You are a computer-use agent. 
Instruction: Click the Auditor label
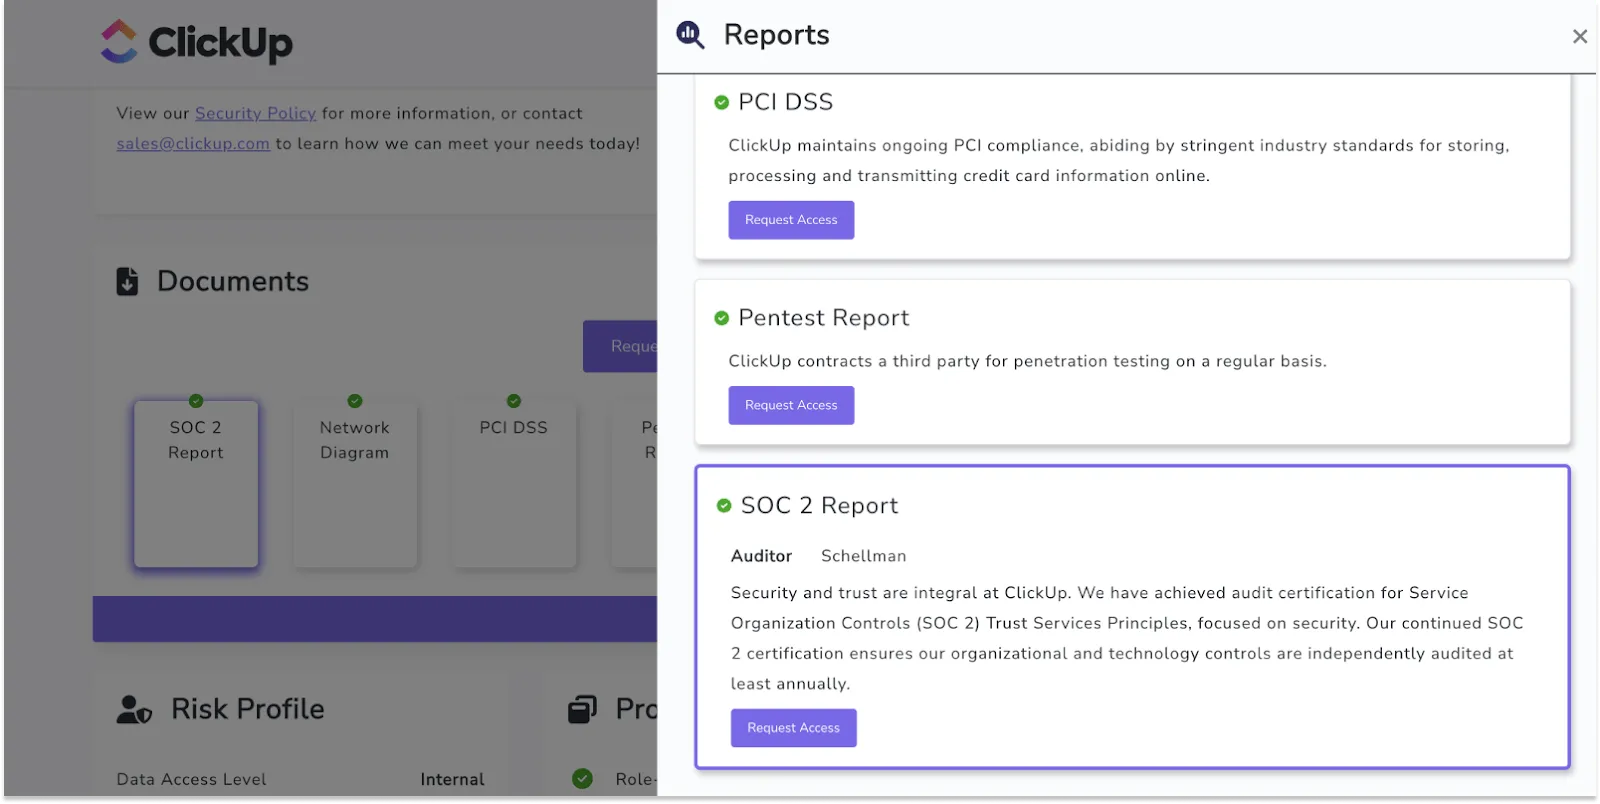pyautogui.click(x=761, y=556)
